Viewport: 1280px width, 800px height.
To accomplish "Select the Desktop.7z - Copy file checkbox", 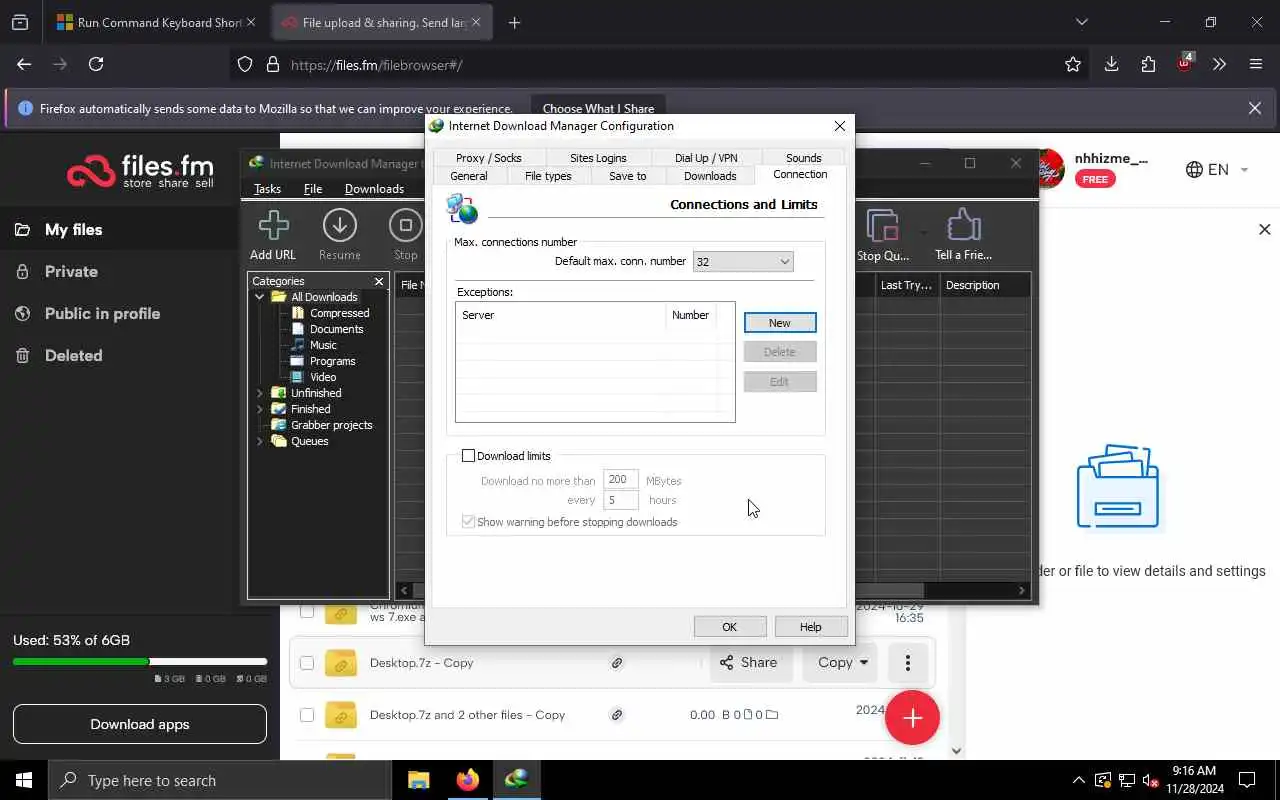I will coord(307,663).
